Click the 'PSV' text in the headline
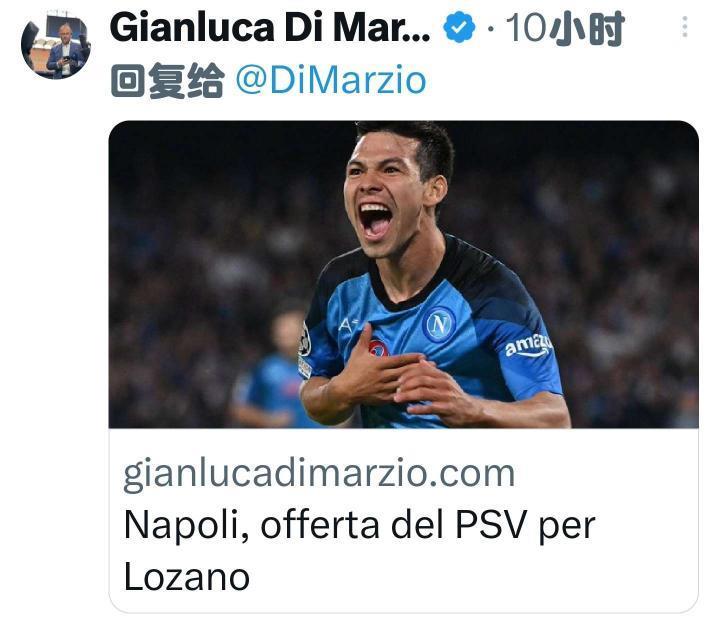Screen dimensions: 720x620 point(490,524)
